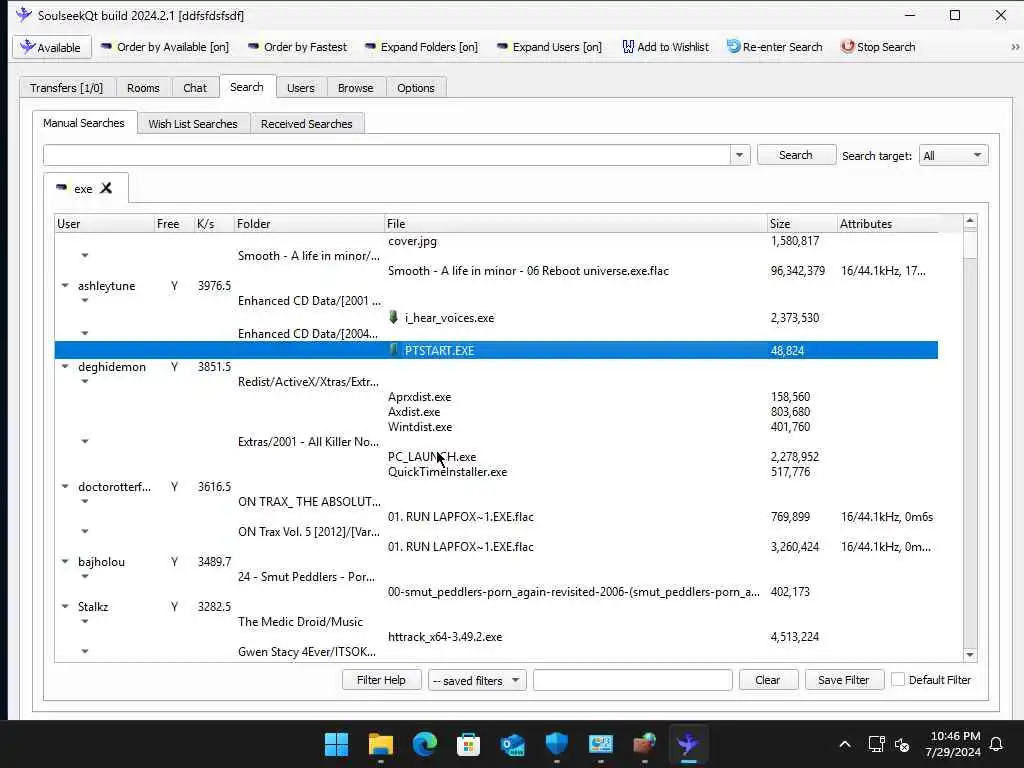Select the Manual Searches tab
The image size is (1024, 768).
84,123
